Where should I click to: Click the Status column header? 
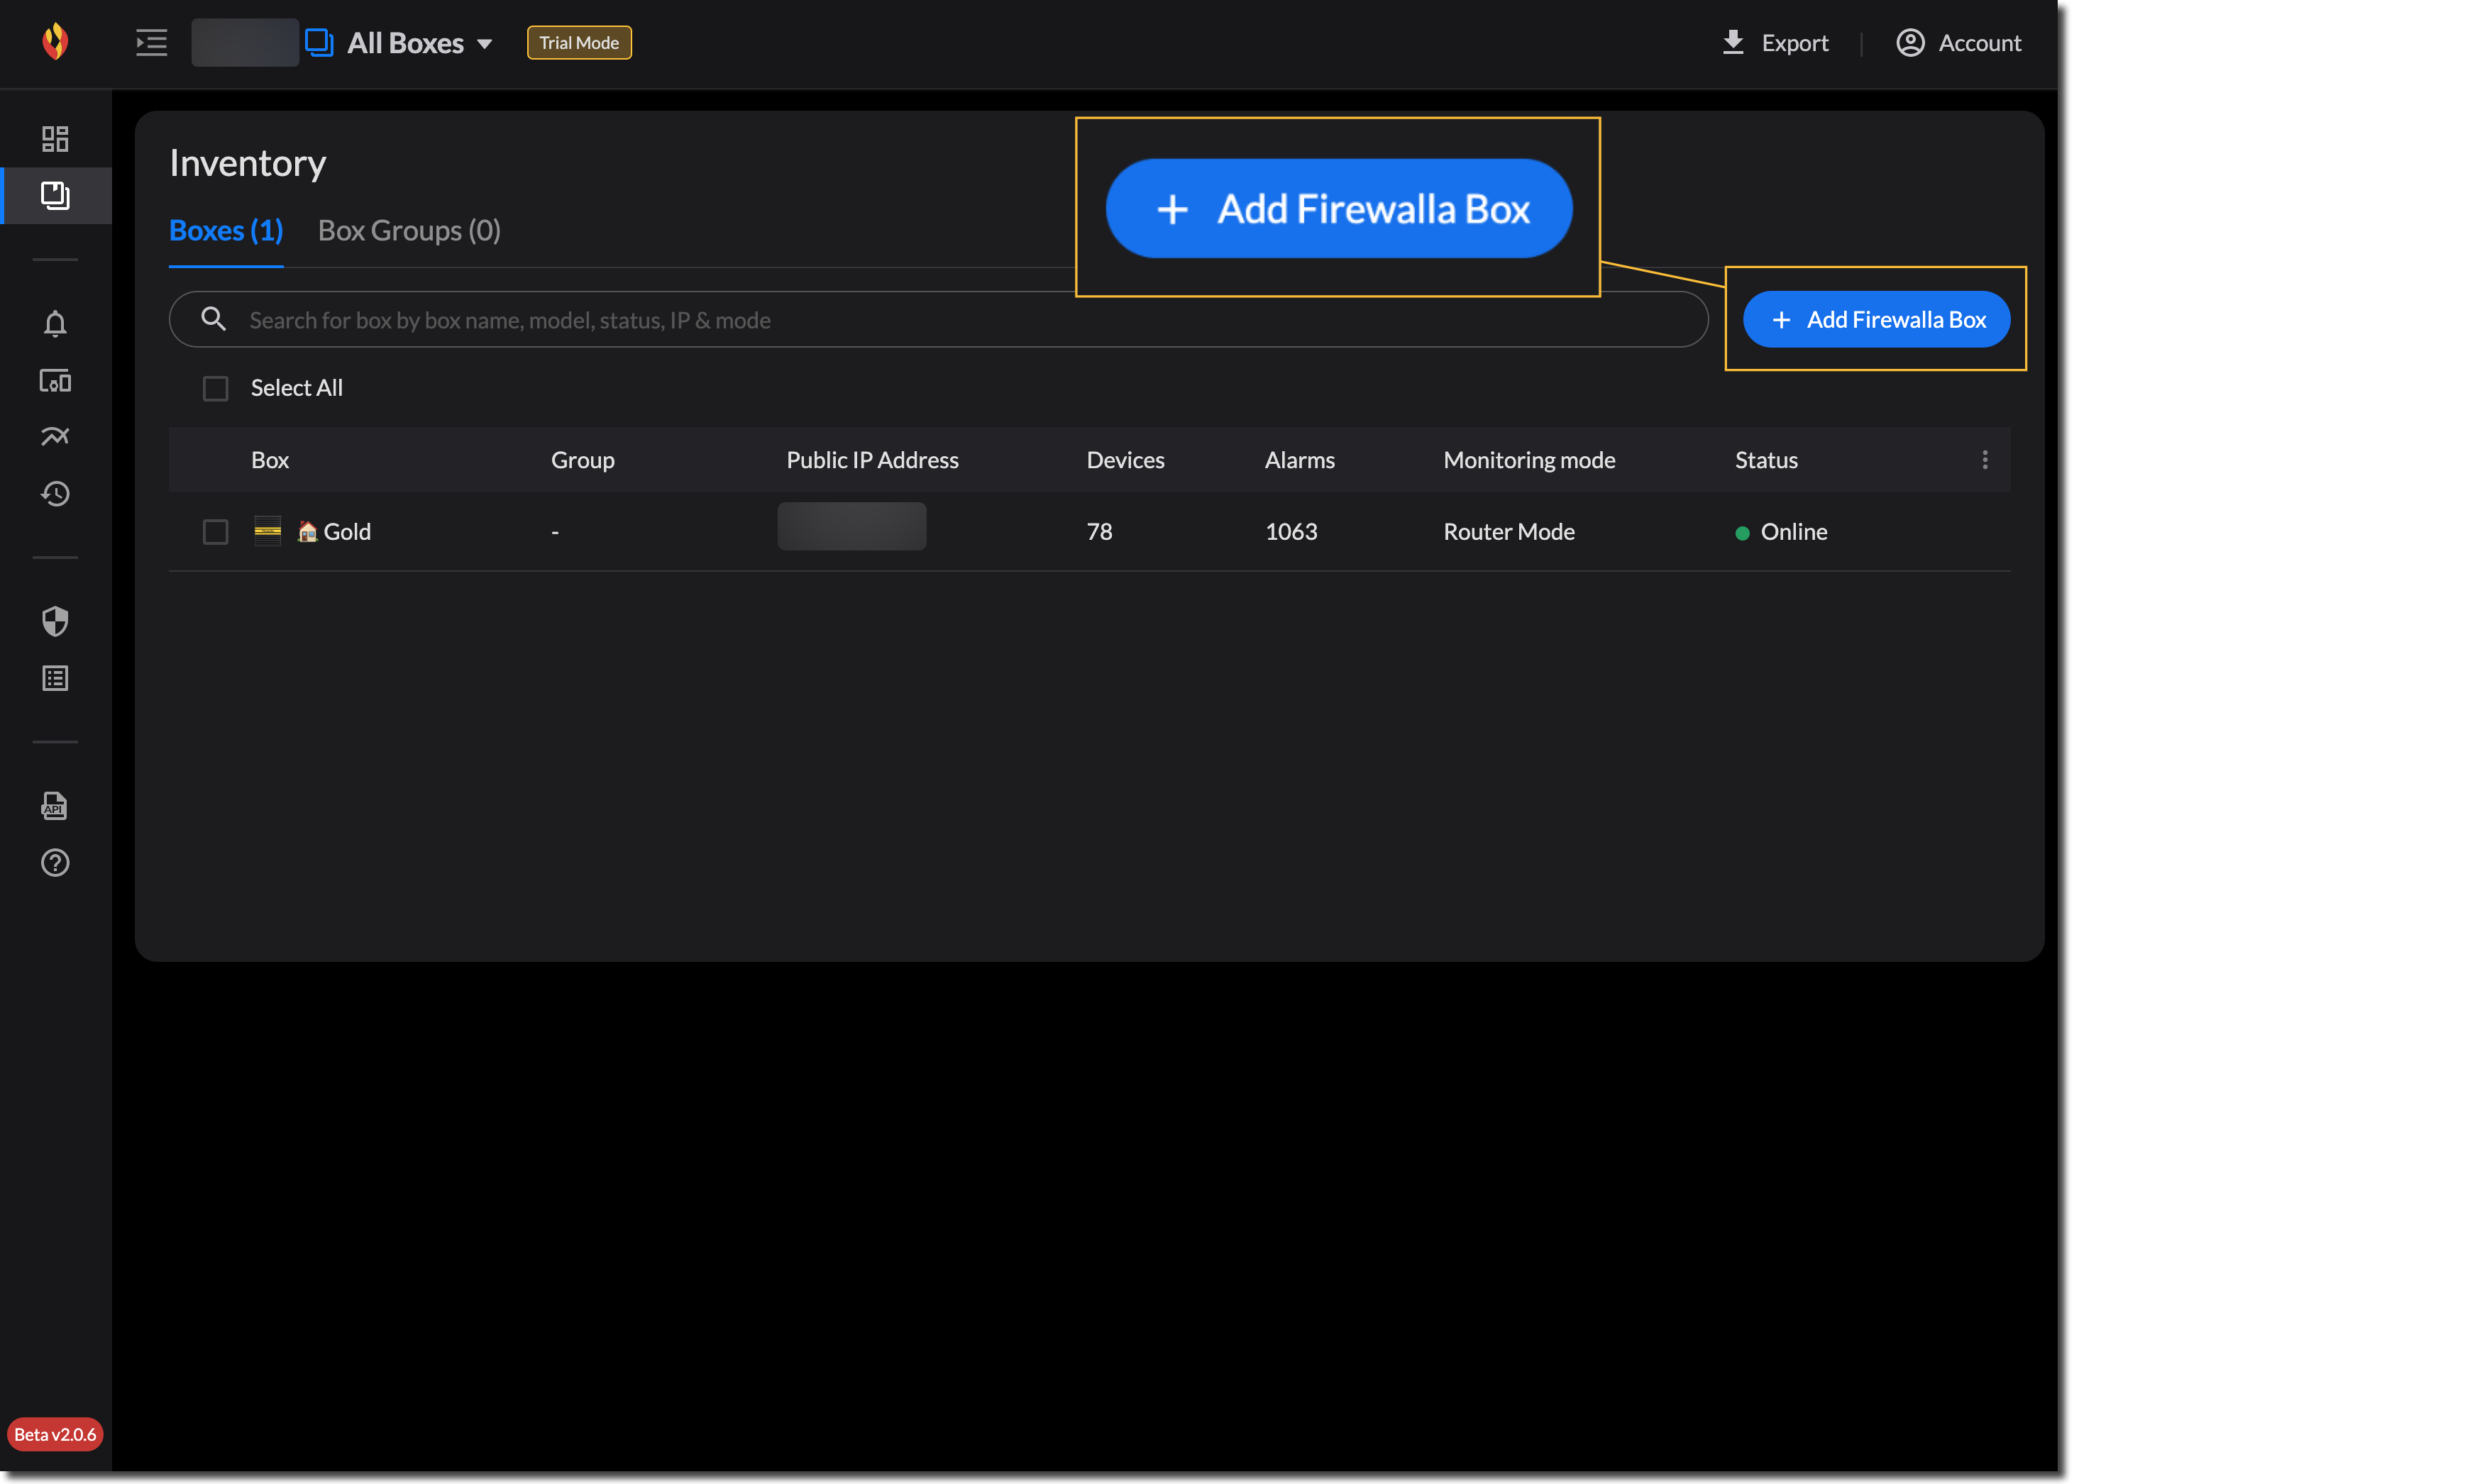click(x=1766, y=460)
